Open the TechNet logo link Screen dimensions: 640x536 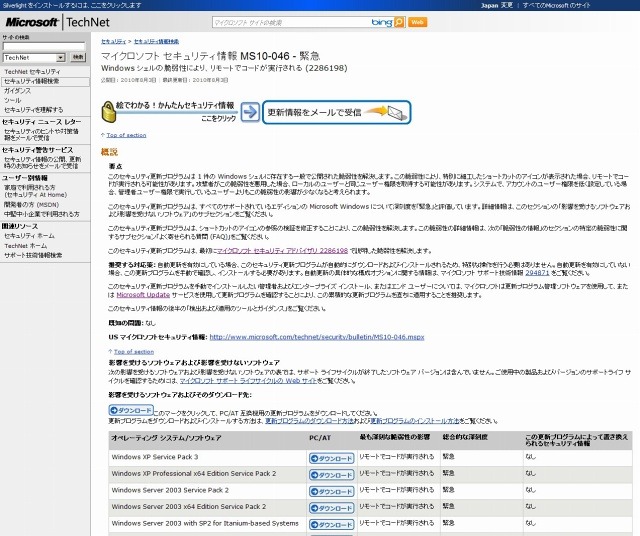88,22
